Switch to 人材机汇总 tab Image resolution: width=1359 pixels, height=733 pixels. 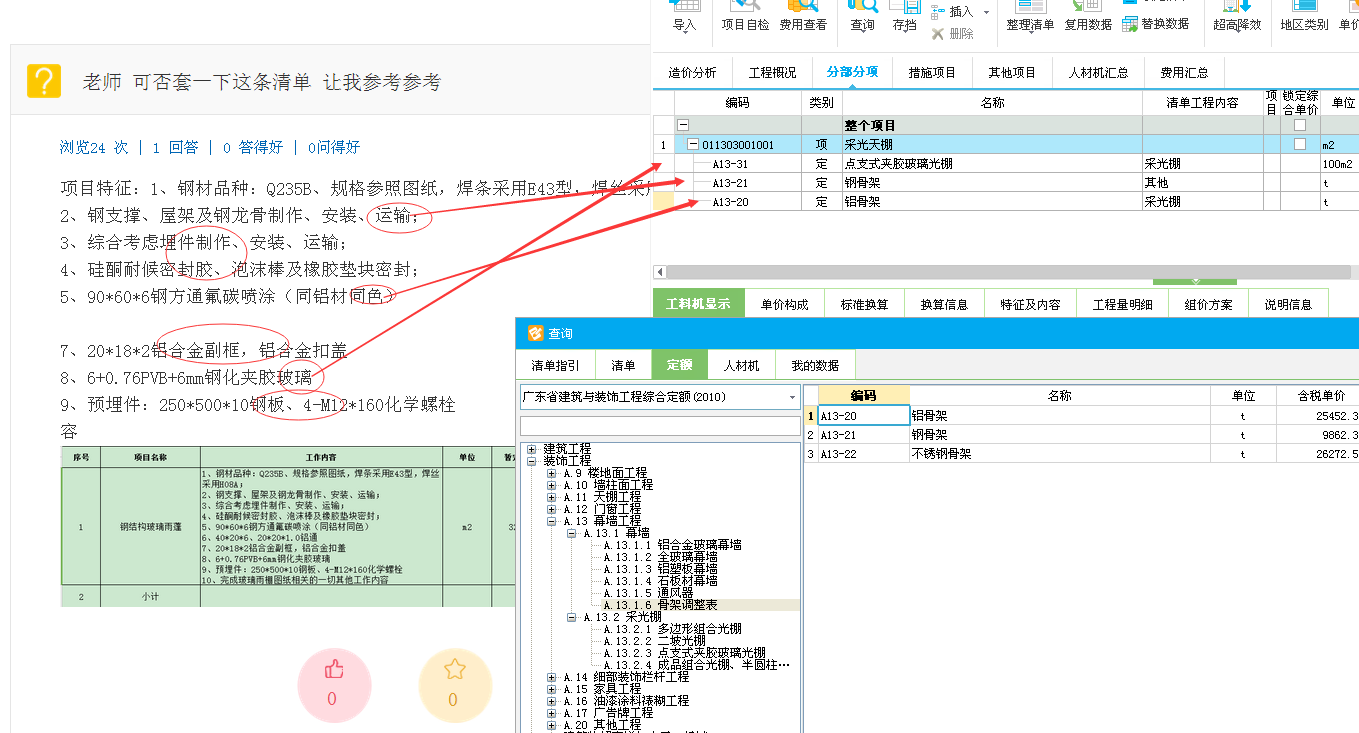click(x=1098, y=72)
